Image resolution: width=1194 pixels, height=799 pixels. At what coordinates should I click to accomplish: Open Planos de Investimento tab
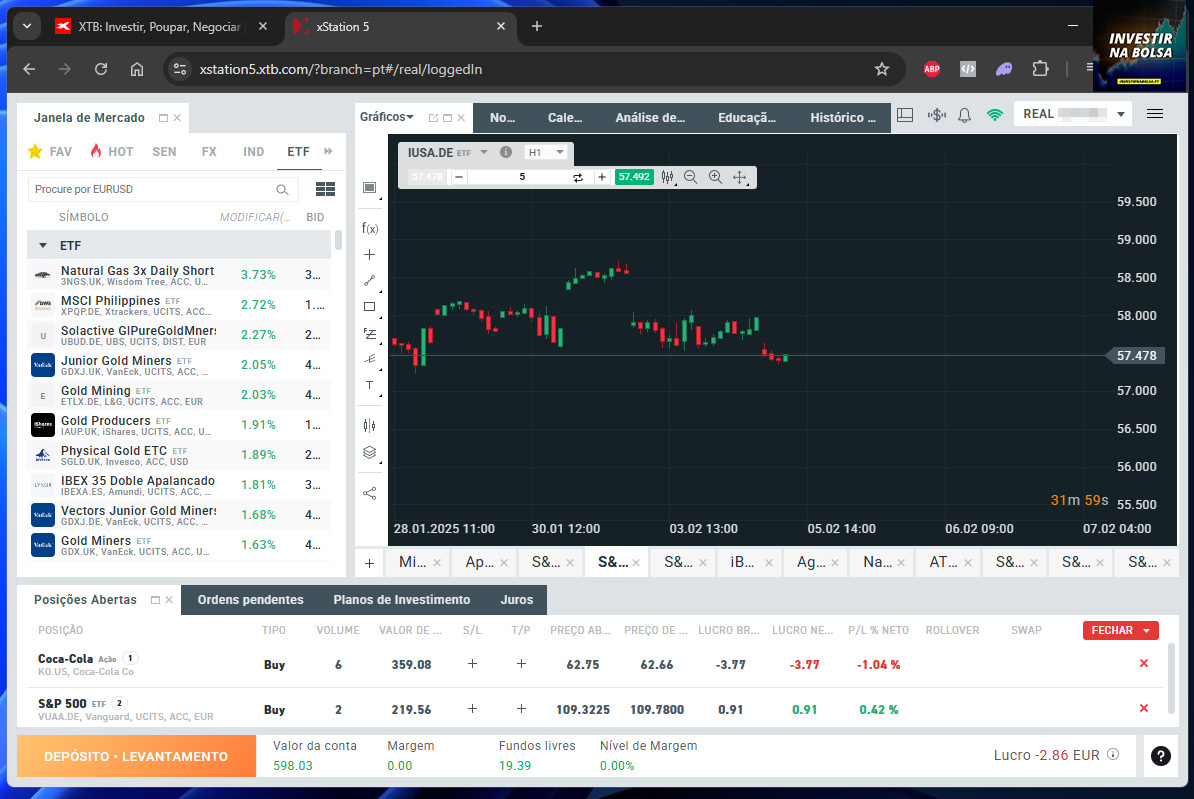tap(401, 599)
